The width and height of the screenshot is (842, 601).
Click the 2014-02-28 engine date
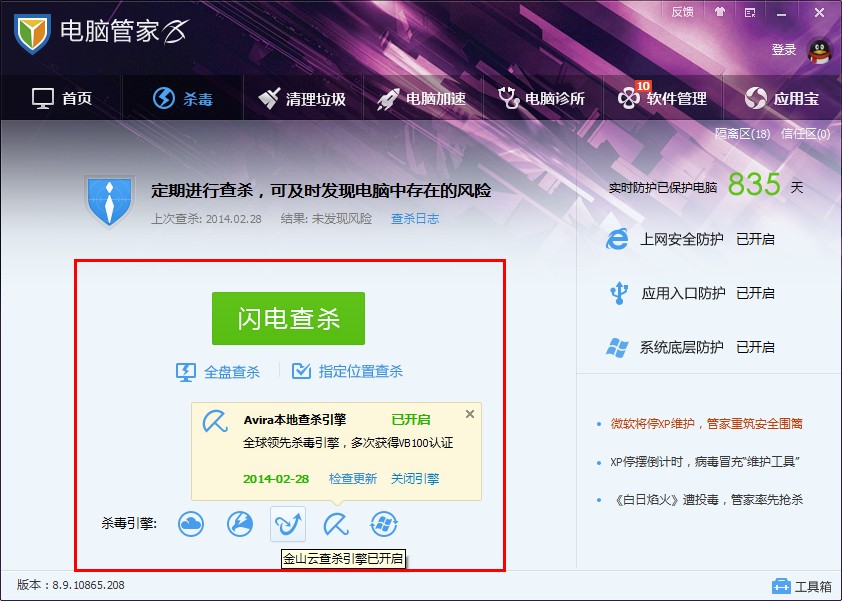point(276,479)
